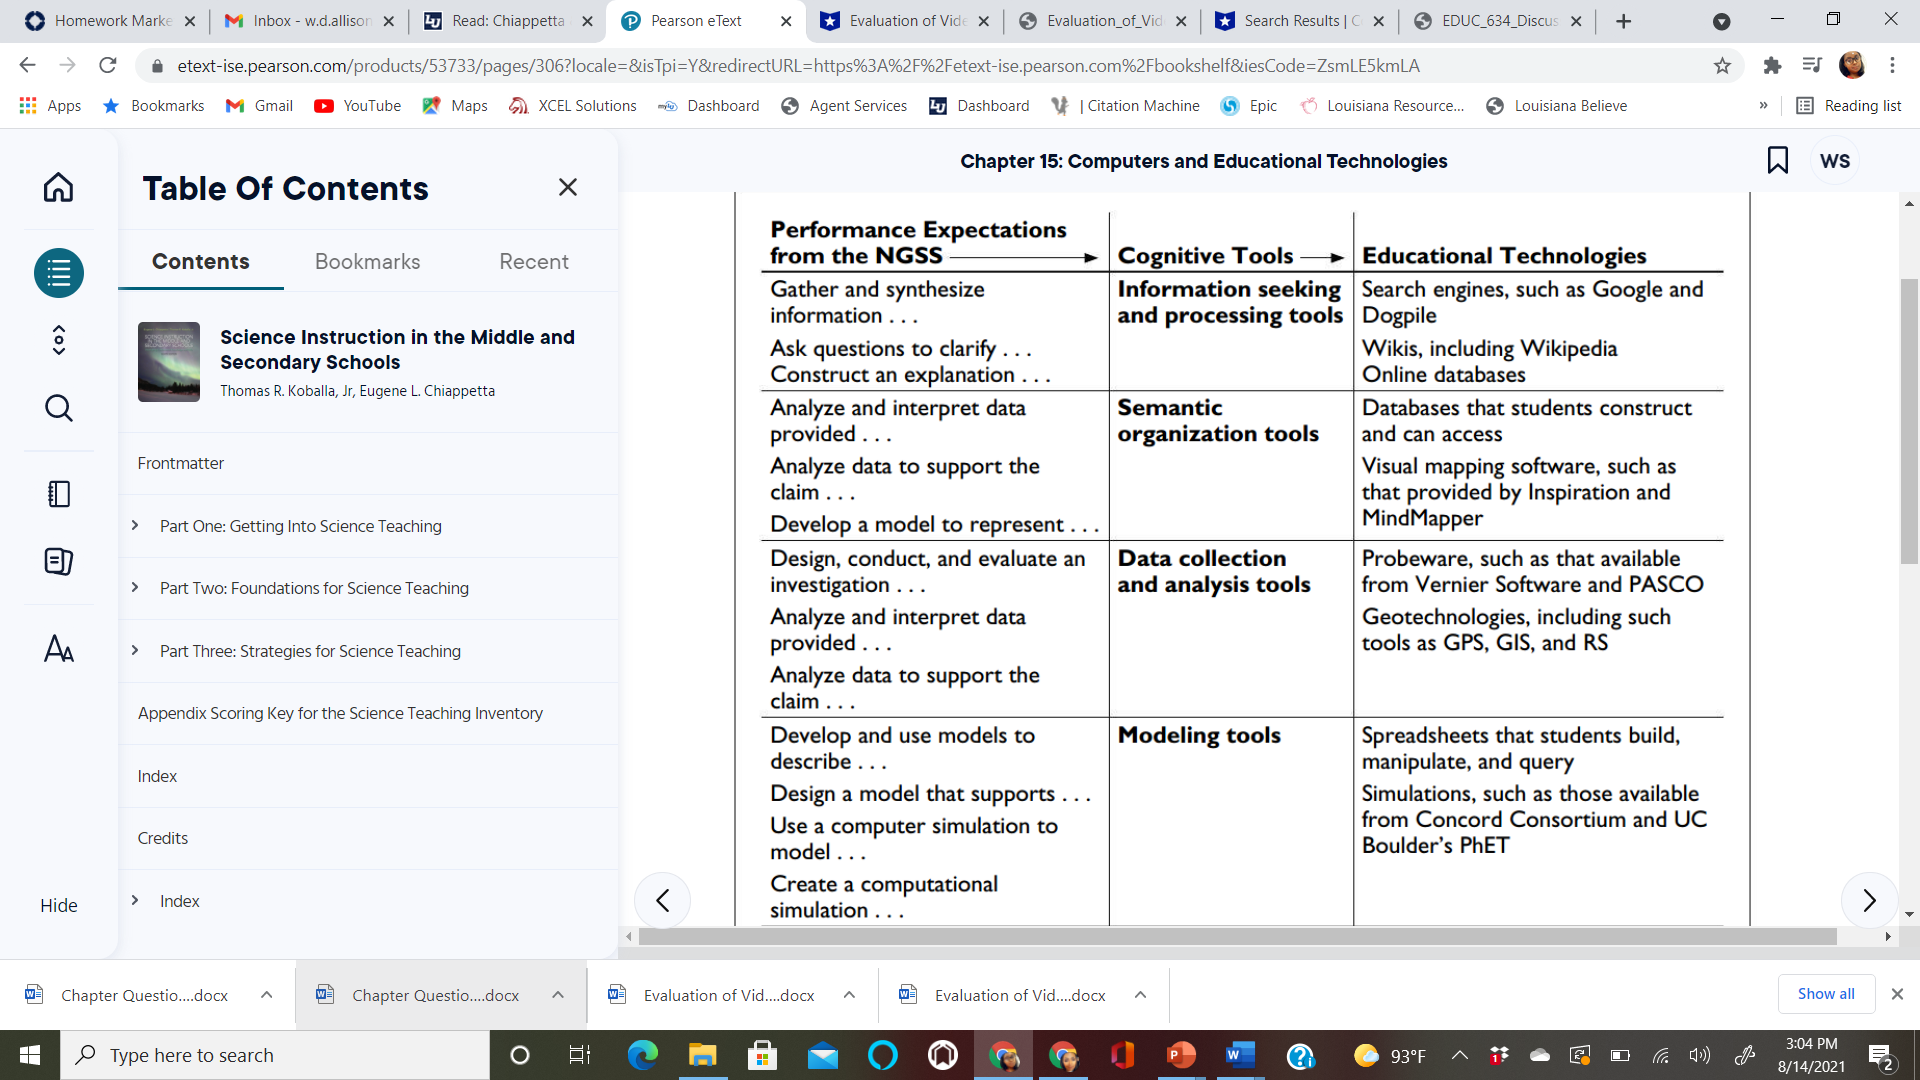This screenshot has width=1920, height=1080.
Task: Click the book cover thumbnail
Action: tap(169, 362)
